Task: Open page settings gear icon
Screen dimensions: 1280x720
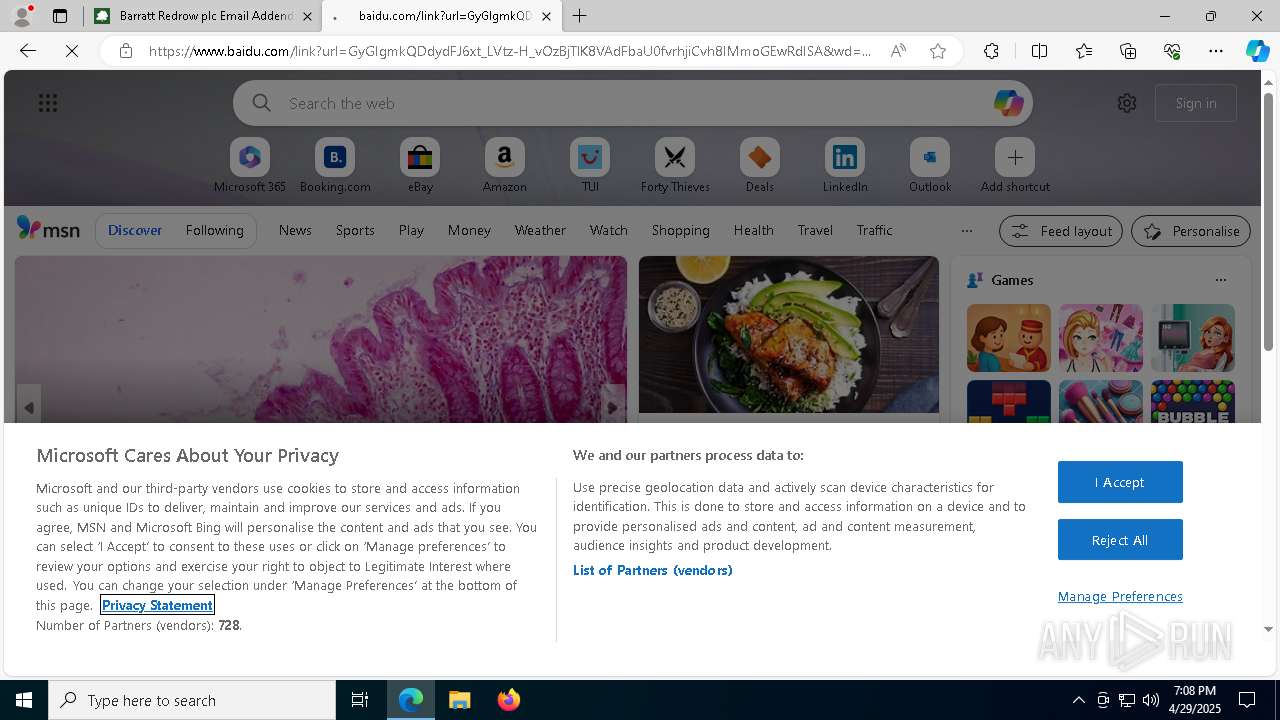Action: (1127, 103)
